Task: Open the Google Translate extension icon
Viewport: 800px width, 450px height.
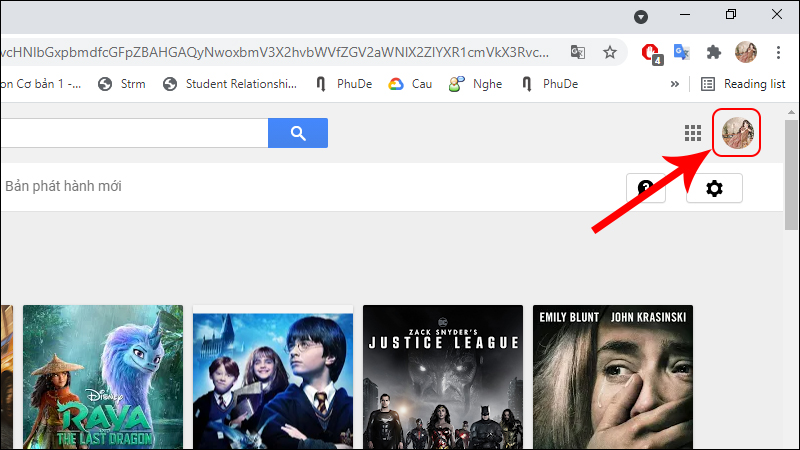Action: 682,52
